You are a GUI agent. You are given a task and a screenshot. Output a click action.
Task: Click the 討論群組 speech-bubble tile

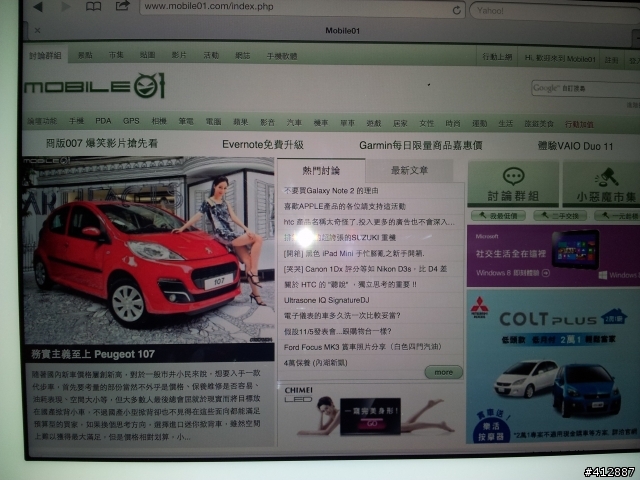513,184
